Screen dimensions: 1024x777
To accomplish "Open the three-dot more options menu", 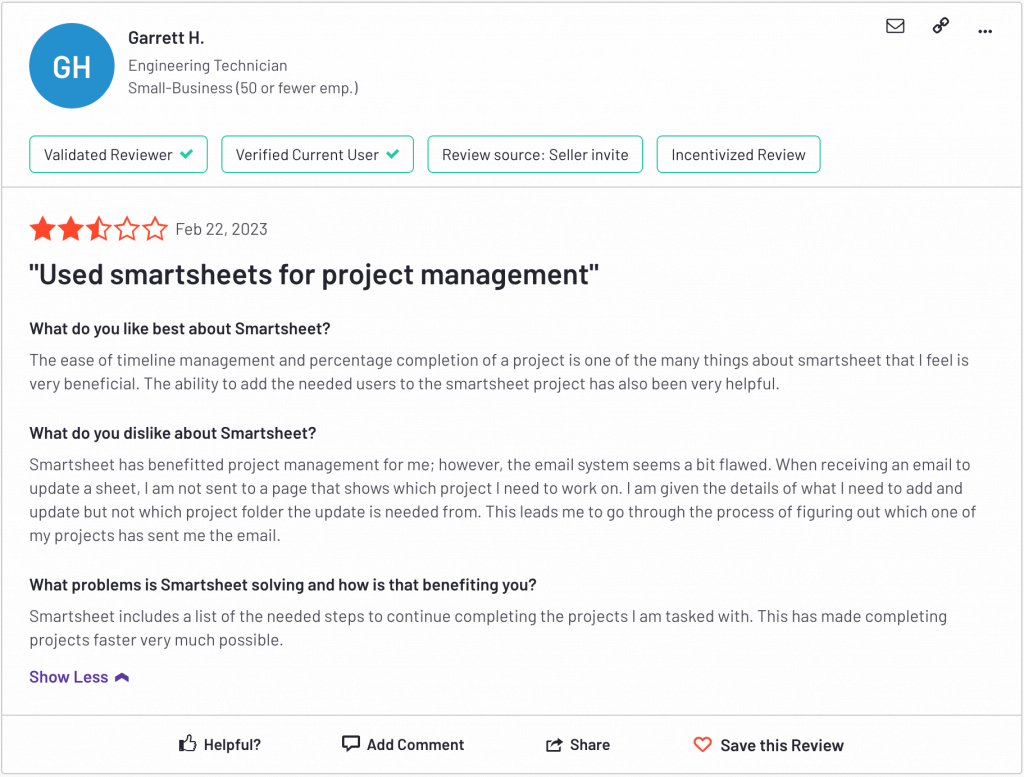I will pos(985,31).
